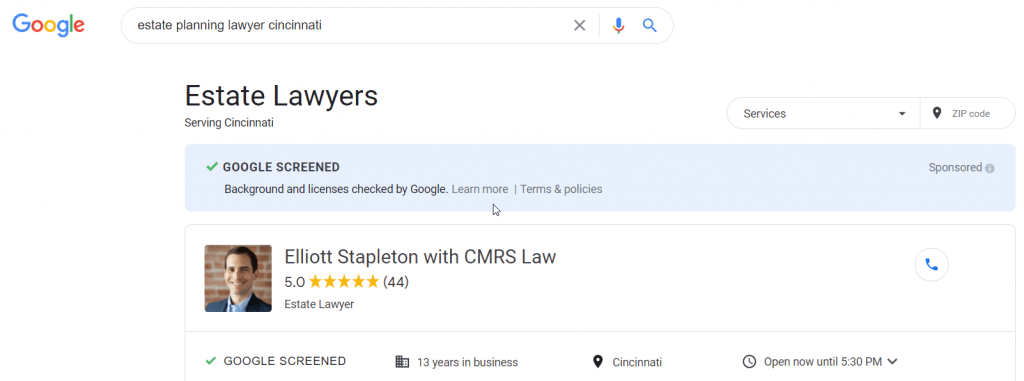Screen dimensions: 1024x381
Task: Click the blue magnifying glass search icon
Action: coord(649,25)
